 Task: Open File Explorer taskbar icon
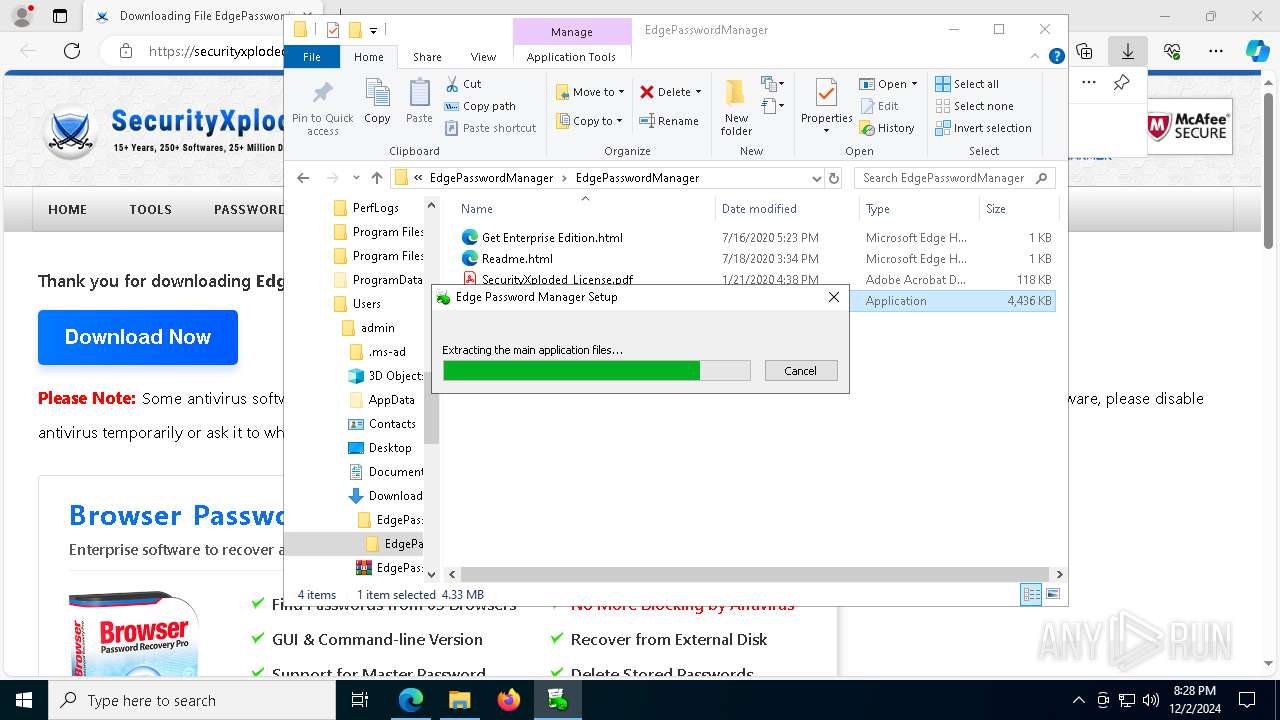[460, 700]
